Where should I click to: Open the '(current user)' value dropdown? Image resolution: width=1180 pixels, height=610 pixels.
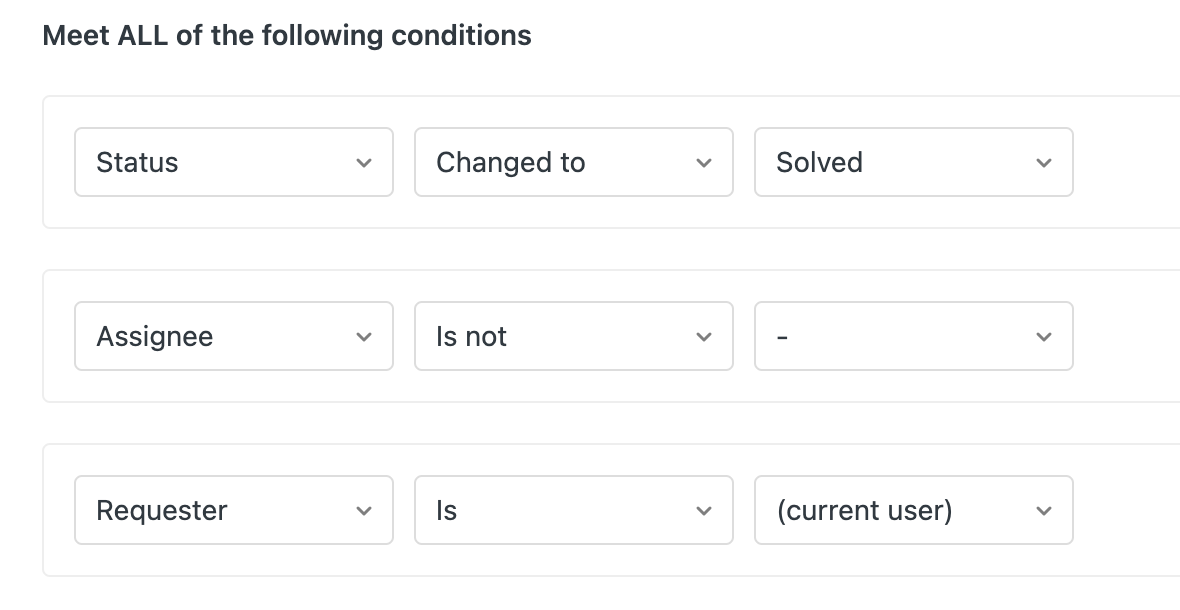click(913, 510)
